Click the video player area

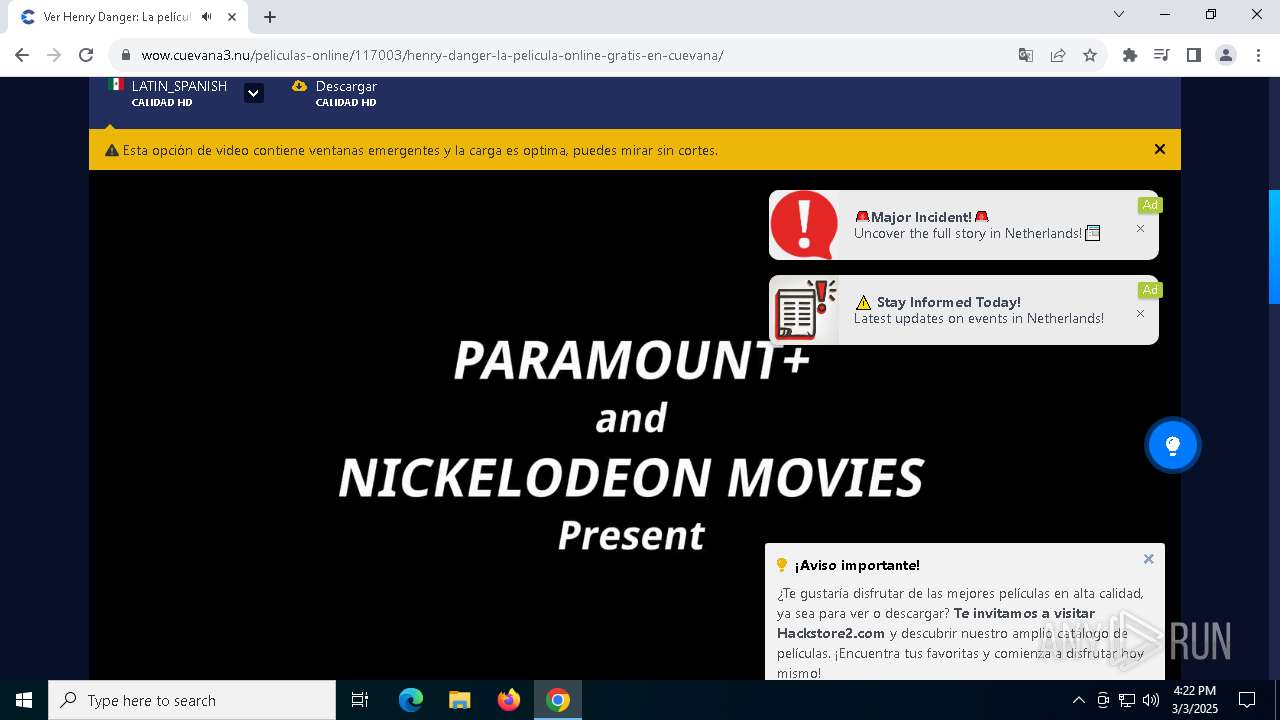(x=634, y=425)
